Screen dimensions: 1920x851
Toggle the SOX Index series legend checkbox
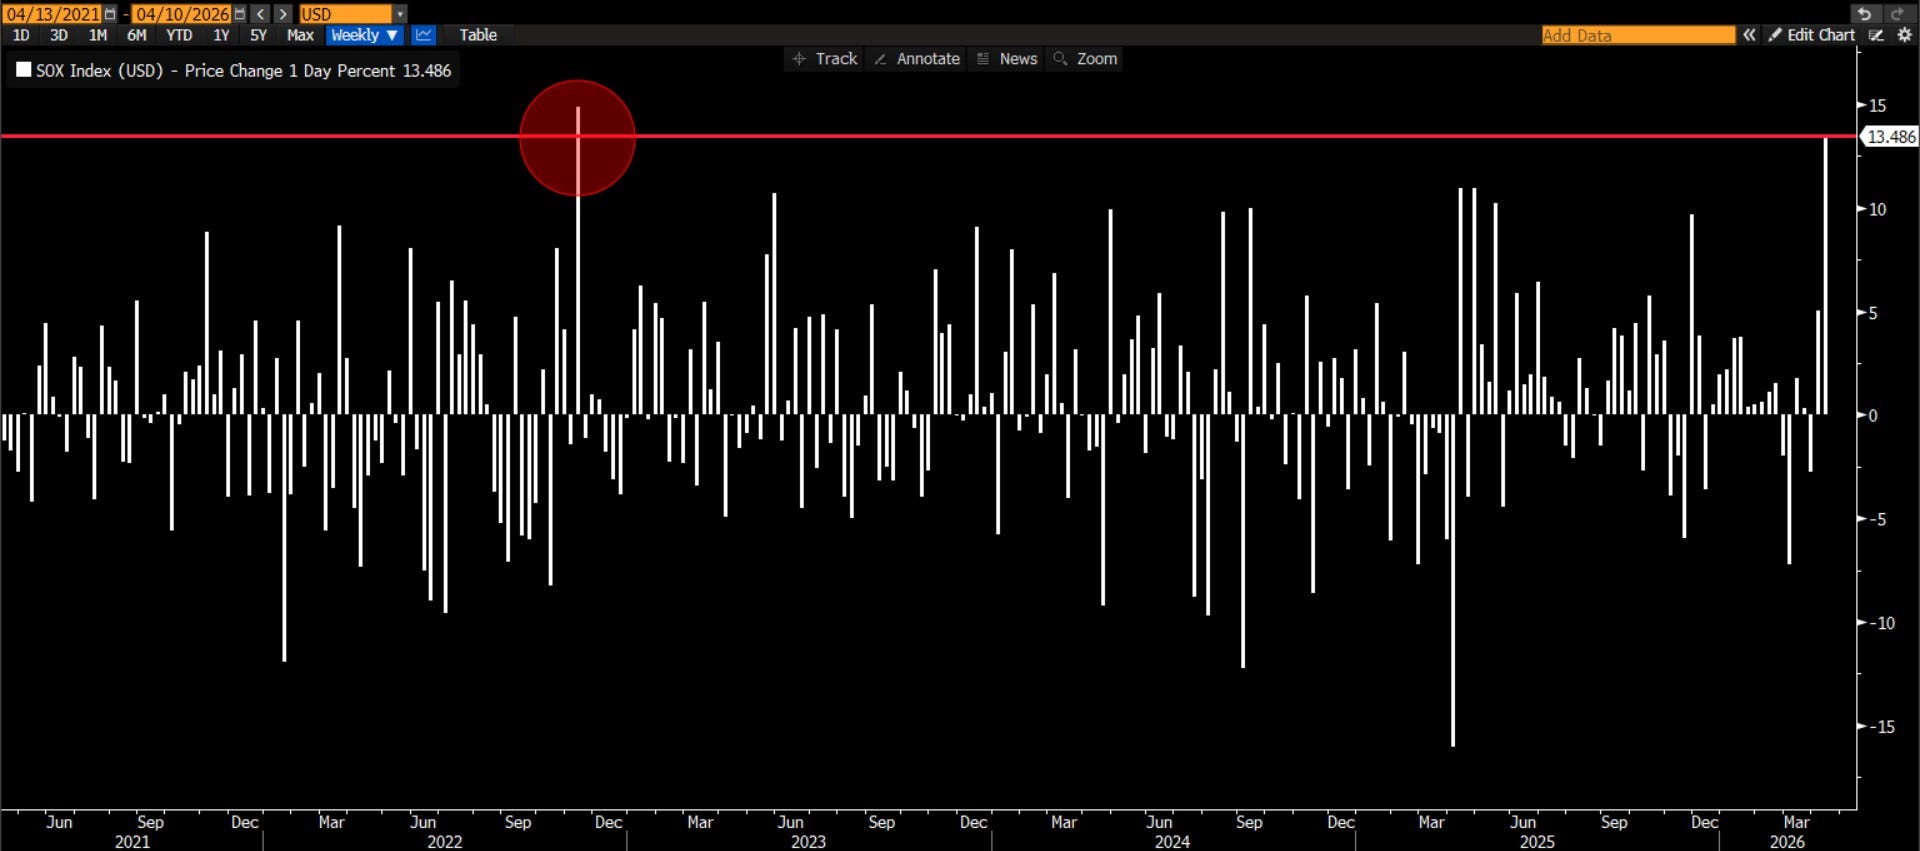click(x=24, y=70)
